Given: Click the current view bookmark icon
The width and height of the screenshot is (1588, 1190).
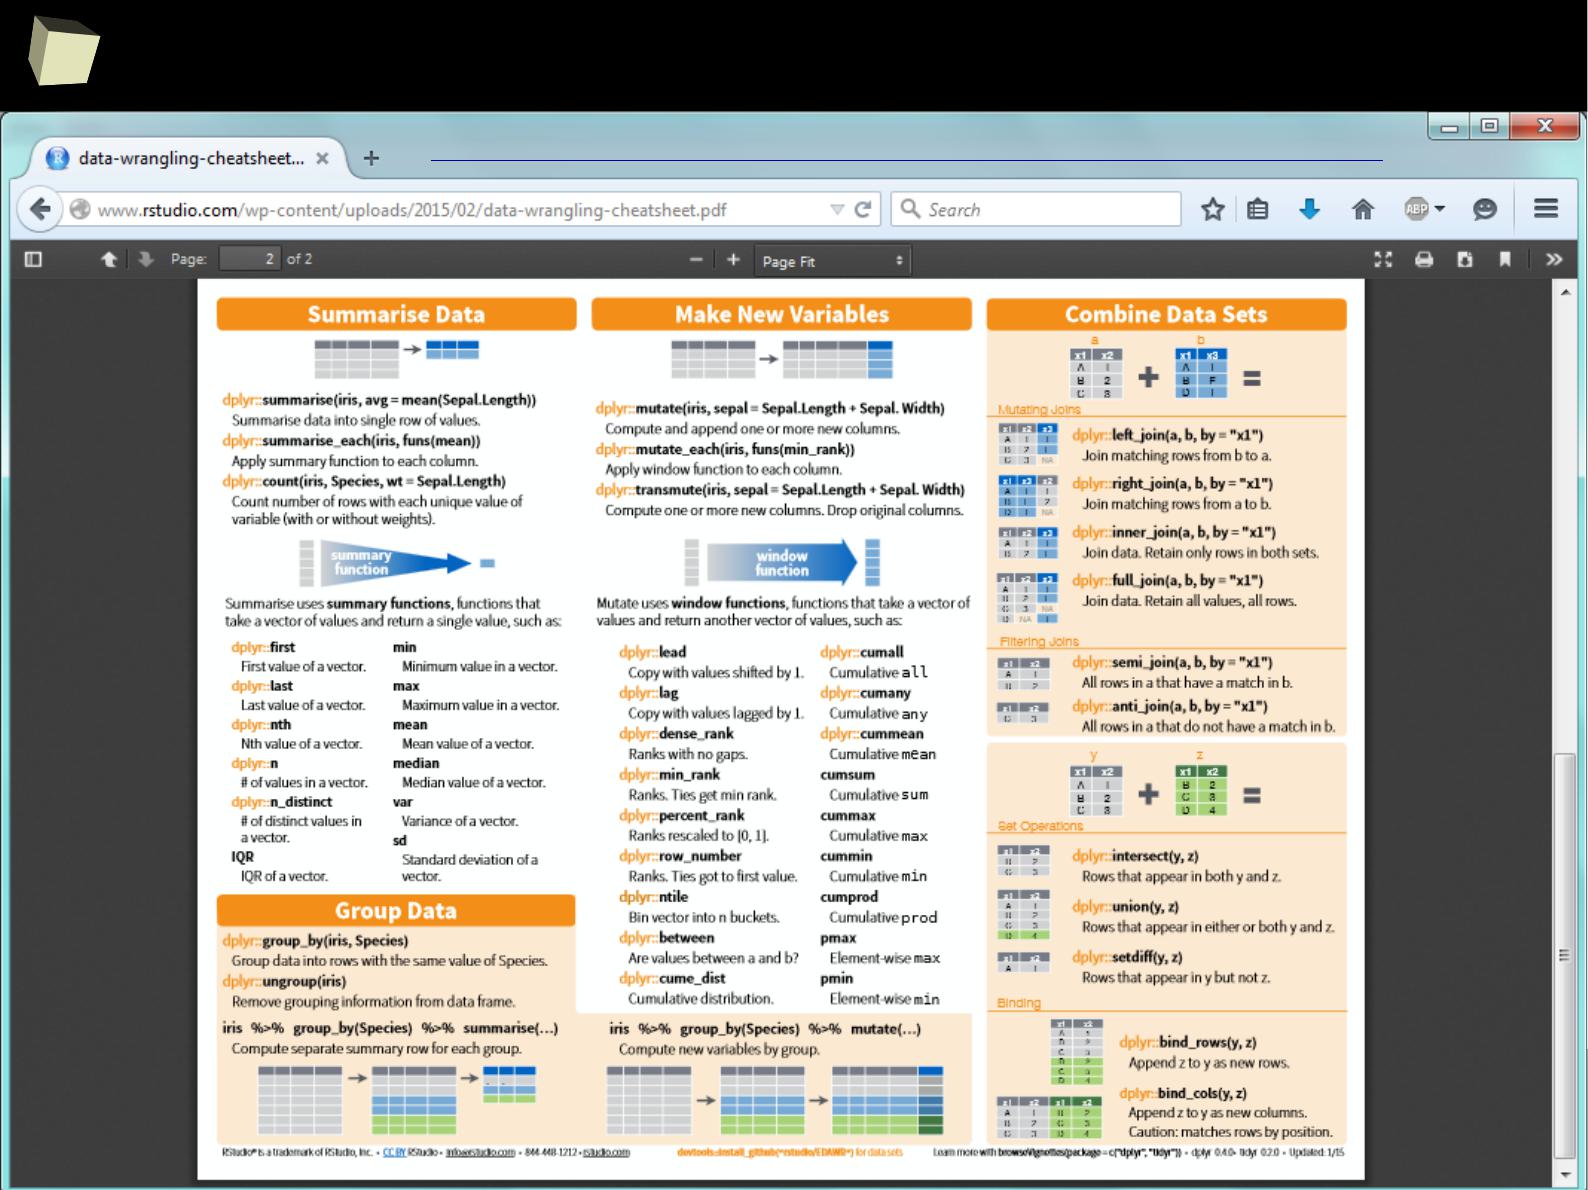Looking at the screenshot, I should (1505, 259).
